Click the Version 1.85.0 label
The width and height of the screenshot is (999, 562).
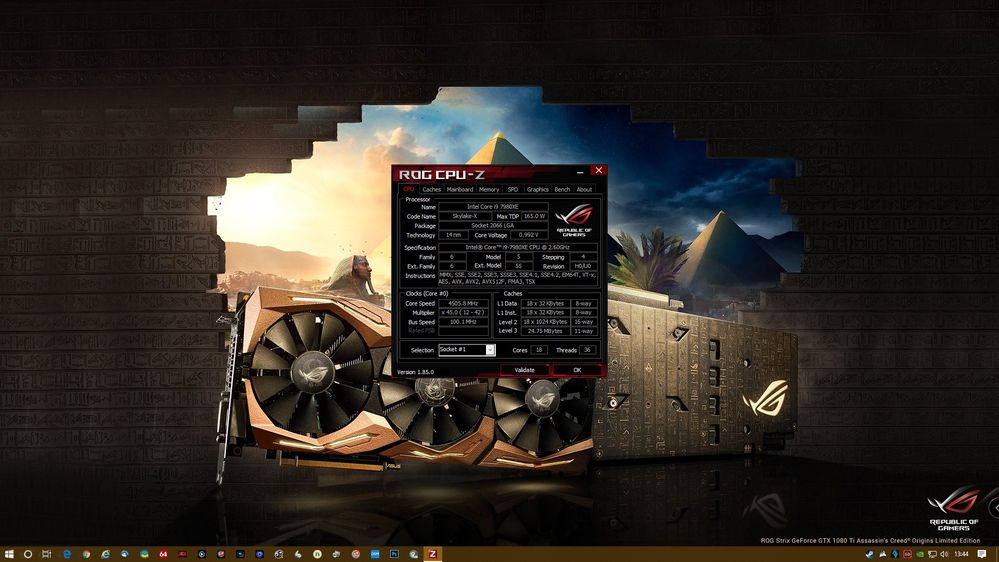[415, 372]
